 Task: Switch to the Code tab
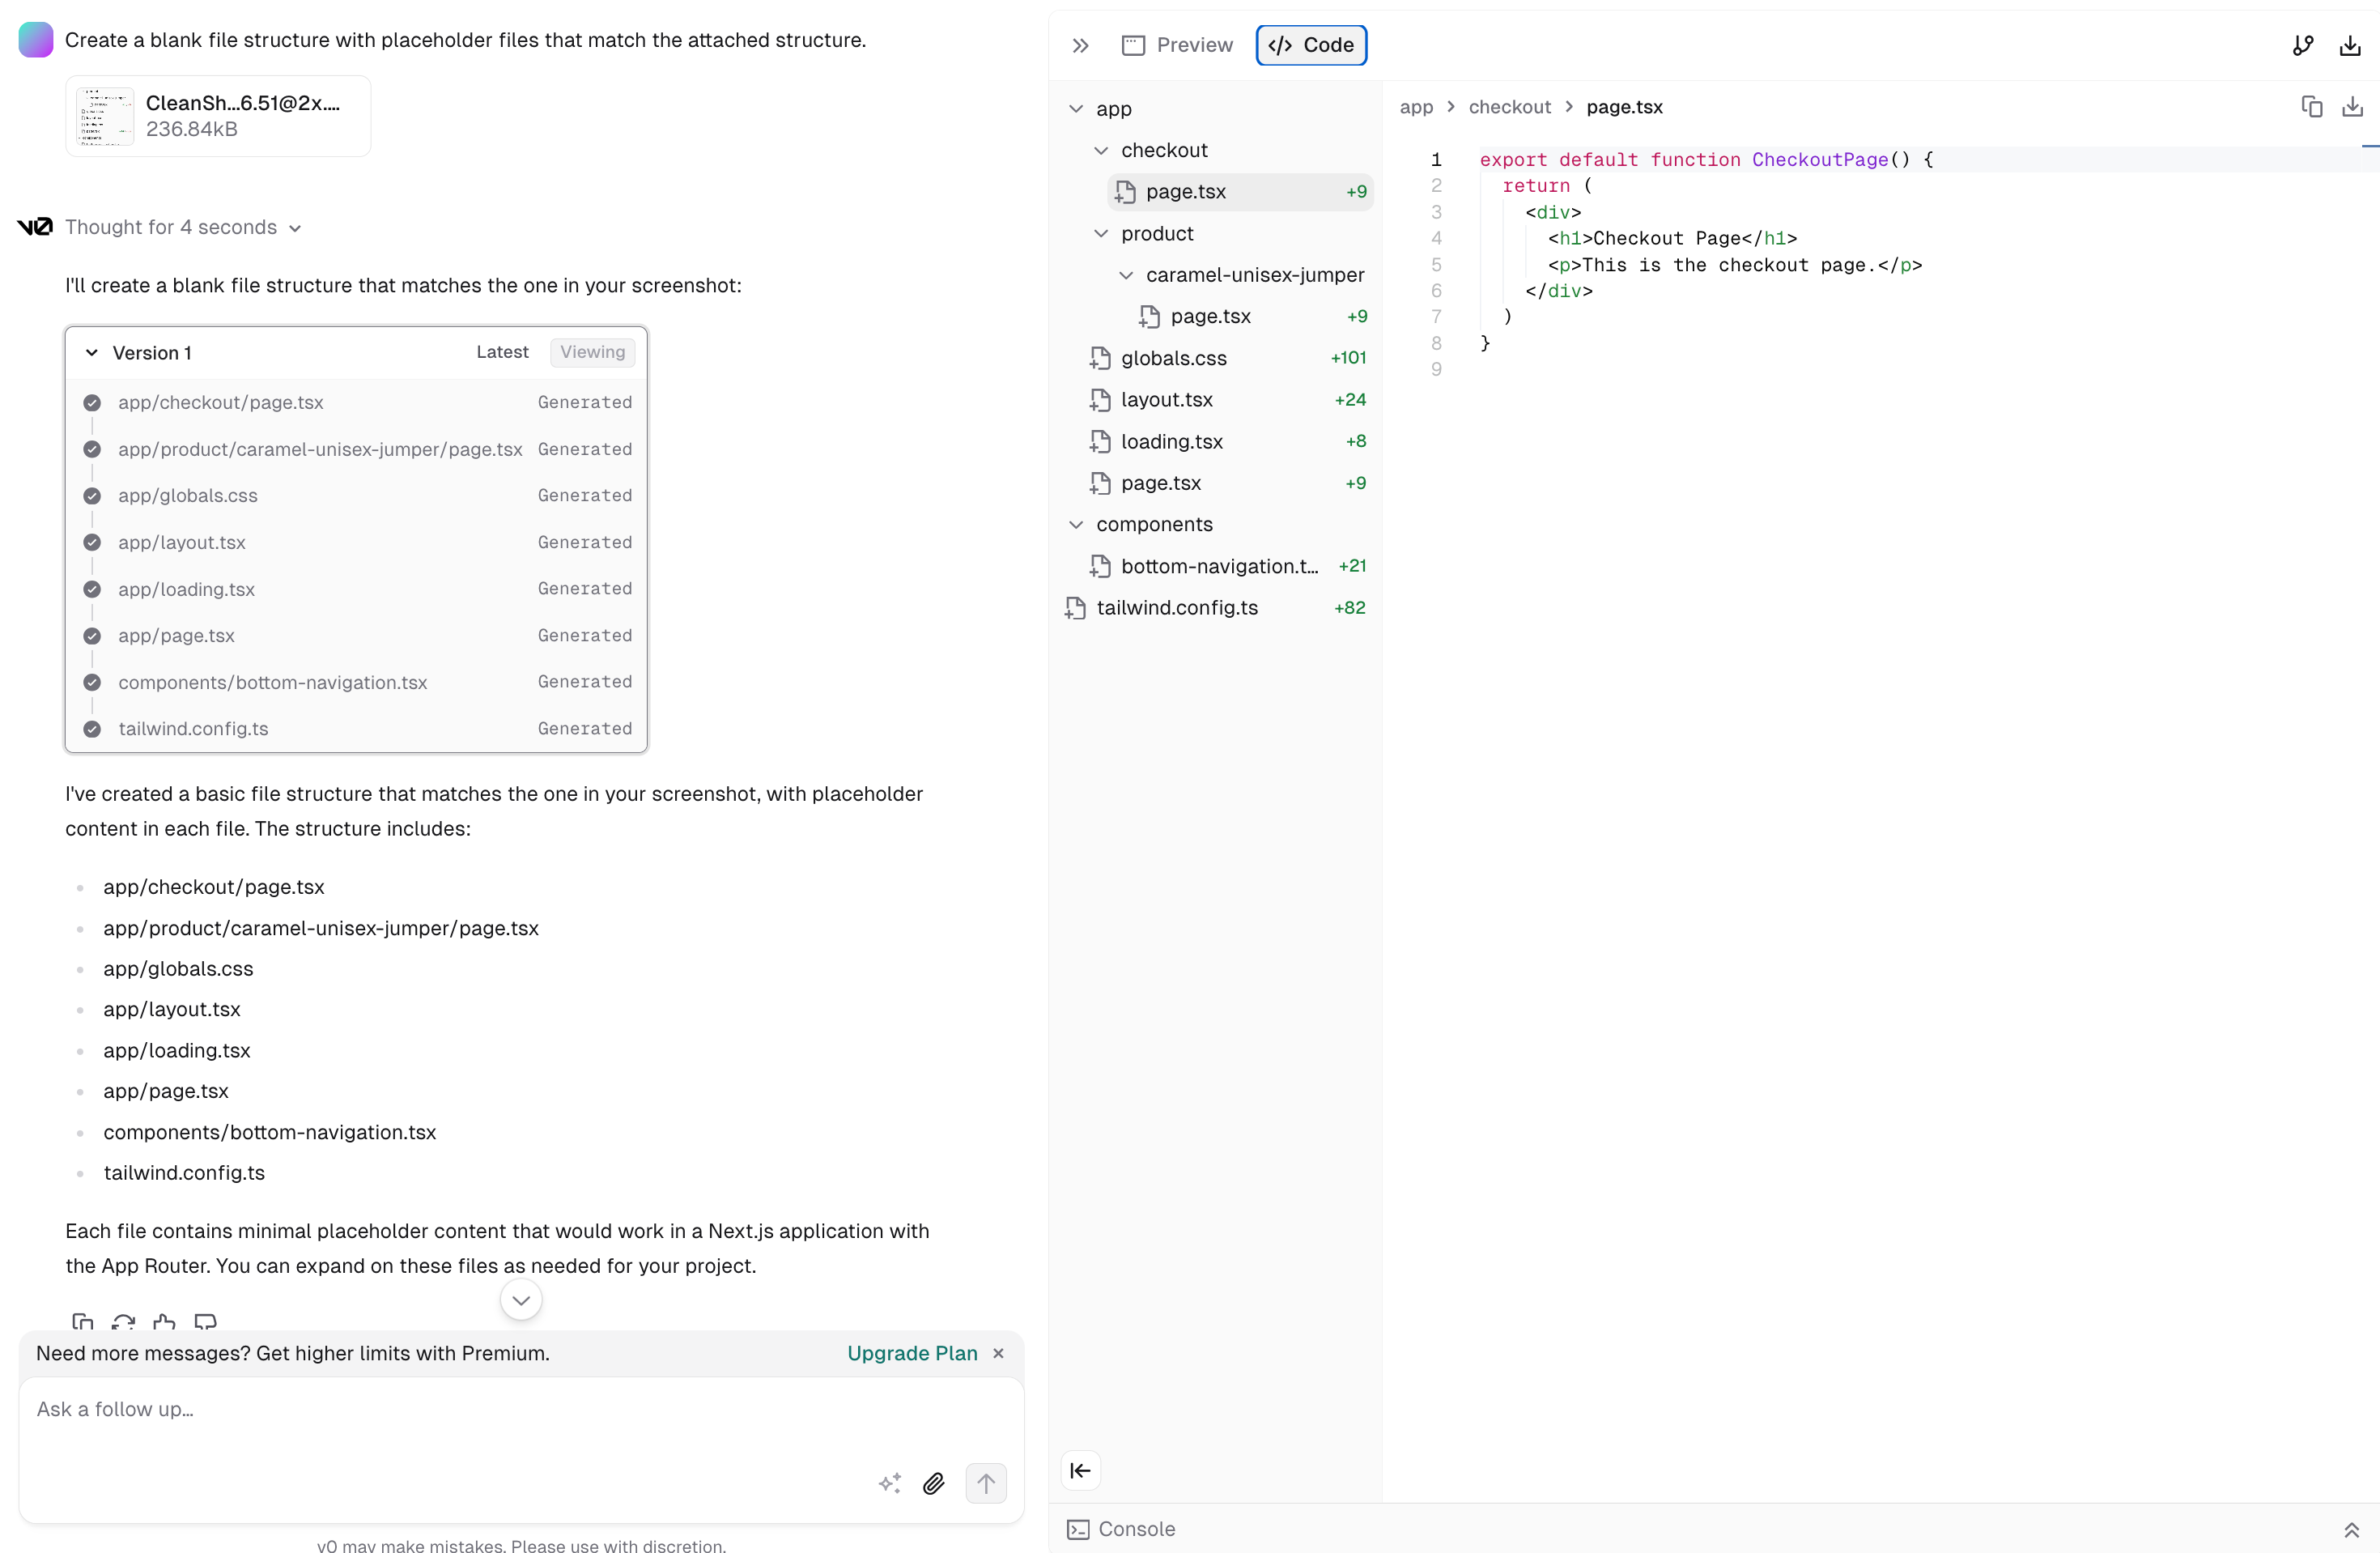[1311, 45]
